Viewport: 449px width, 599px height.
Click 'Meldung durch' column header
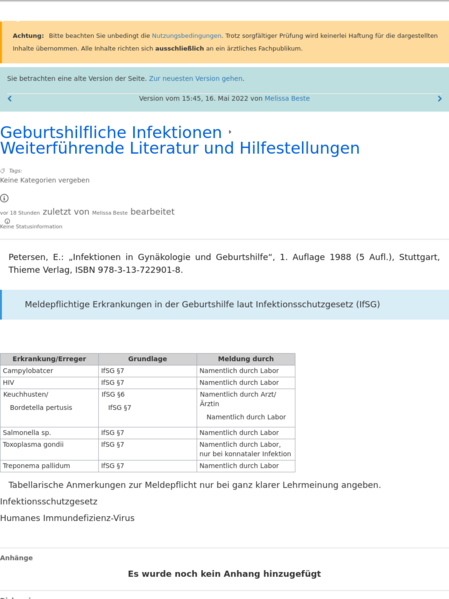tap(246, 359)
